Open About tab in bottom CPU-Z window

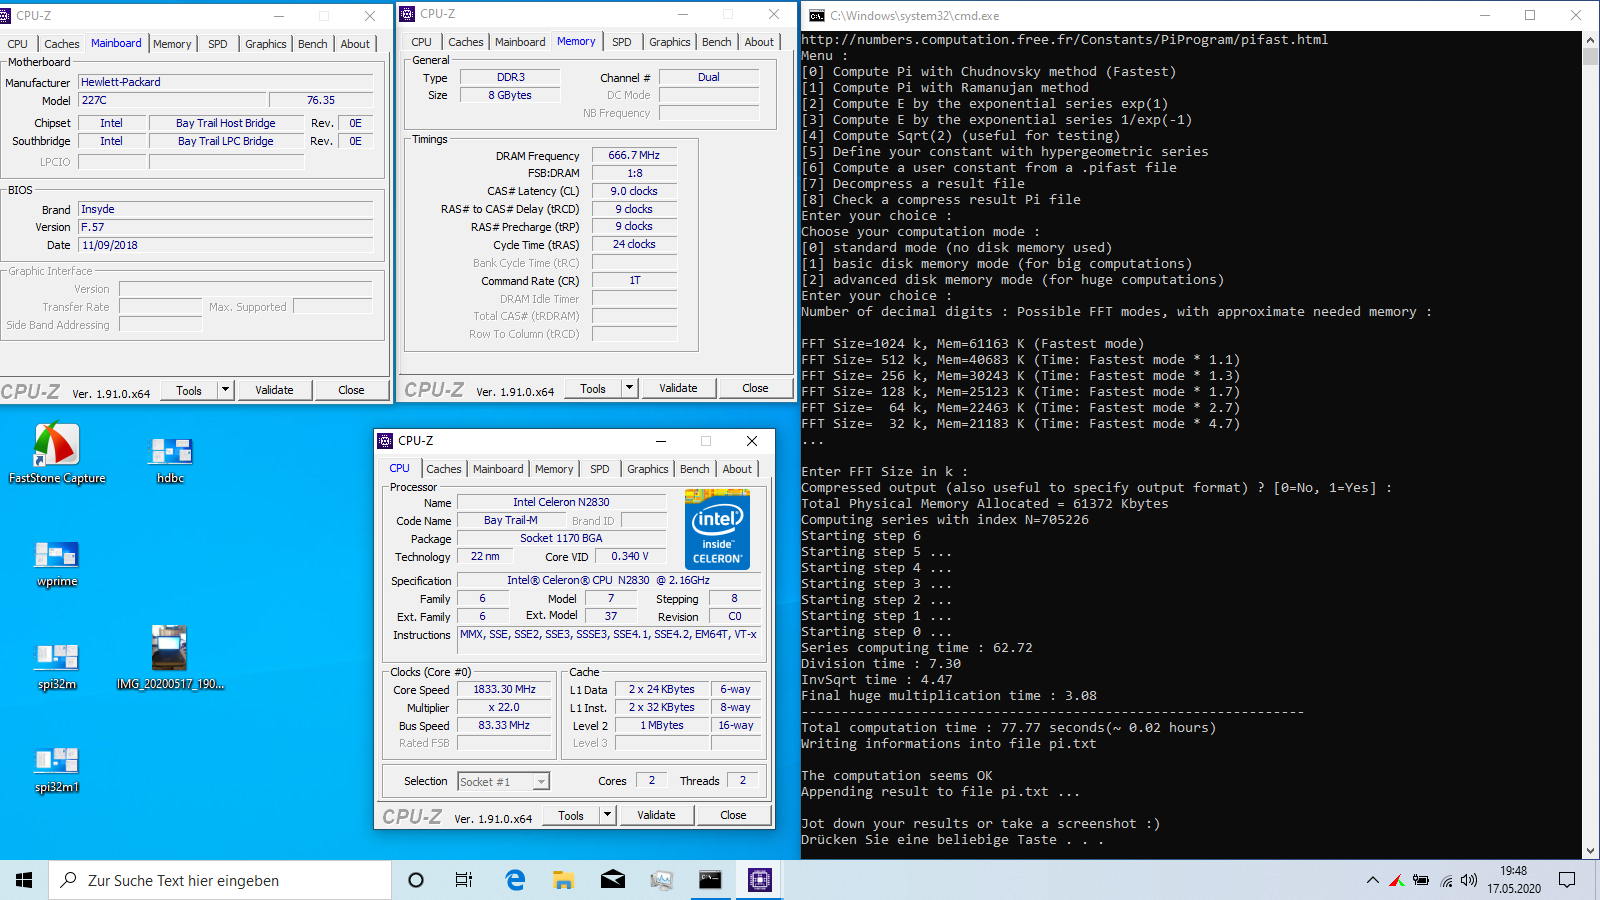coord(737,469)
